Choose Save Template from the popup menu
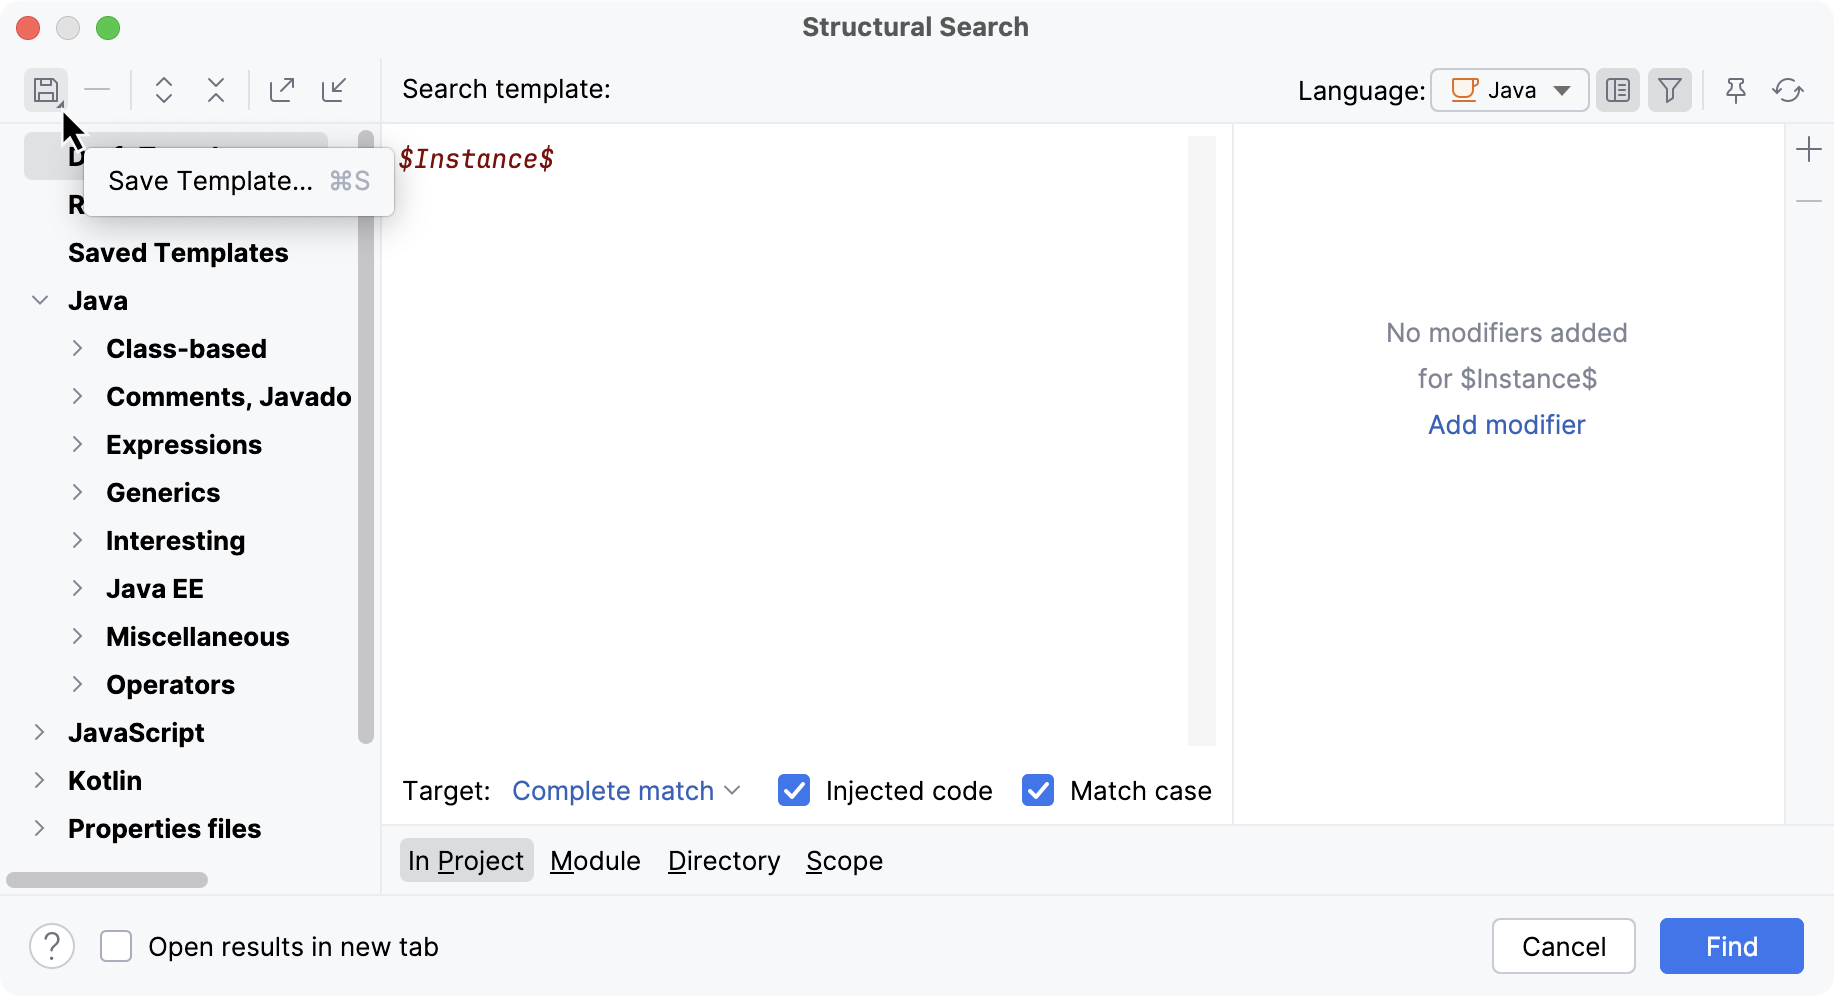 [x=211, y=181]
